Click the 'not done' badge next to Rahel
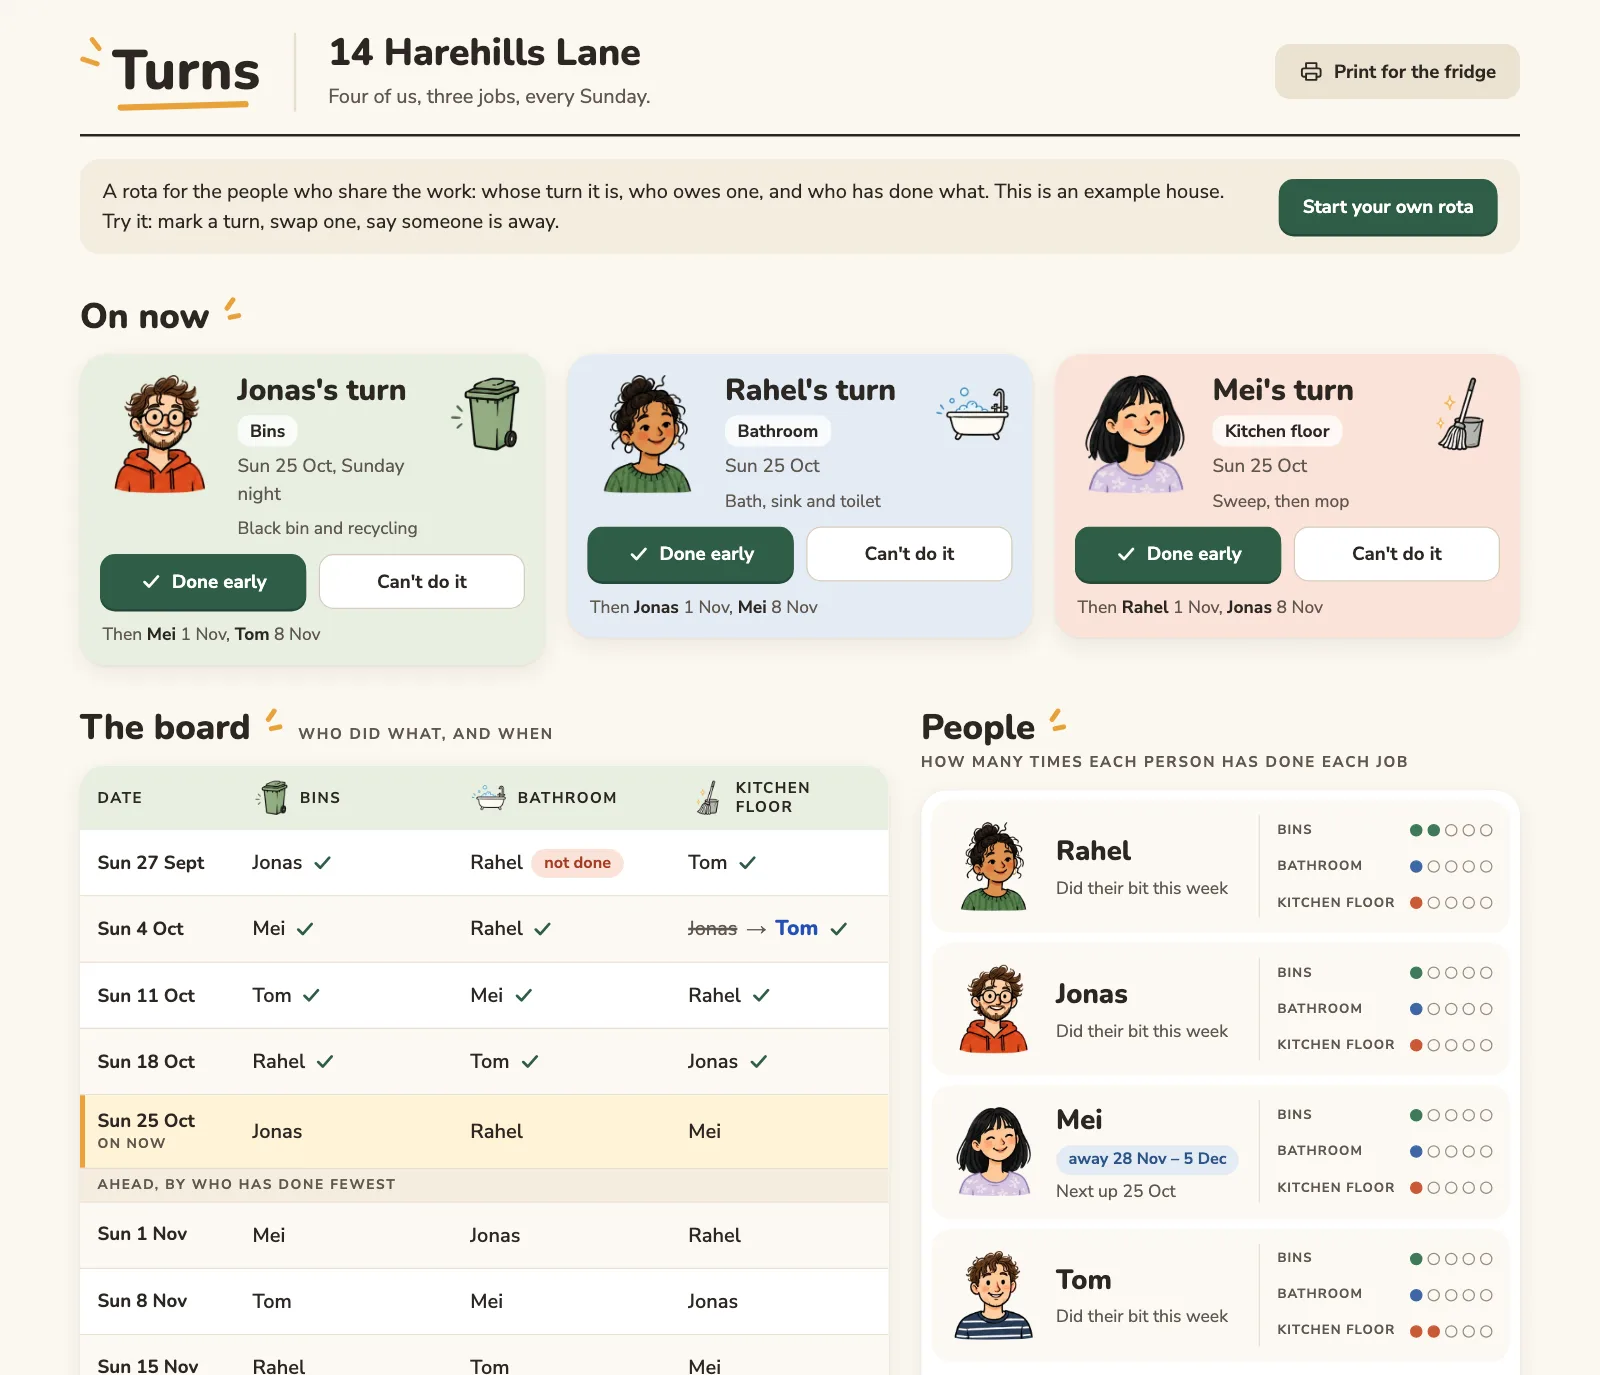1600x1375 pixels. point(577,863)
